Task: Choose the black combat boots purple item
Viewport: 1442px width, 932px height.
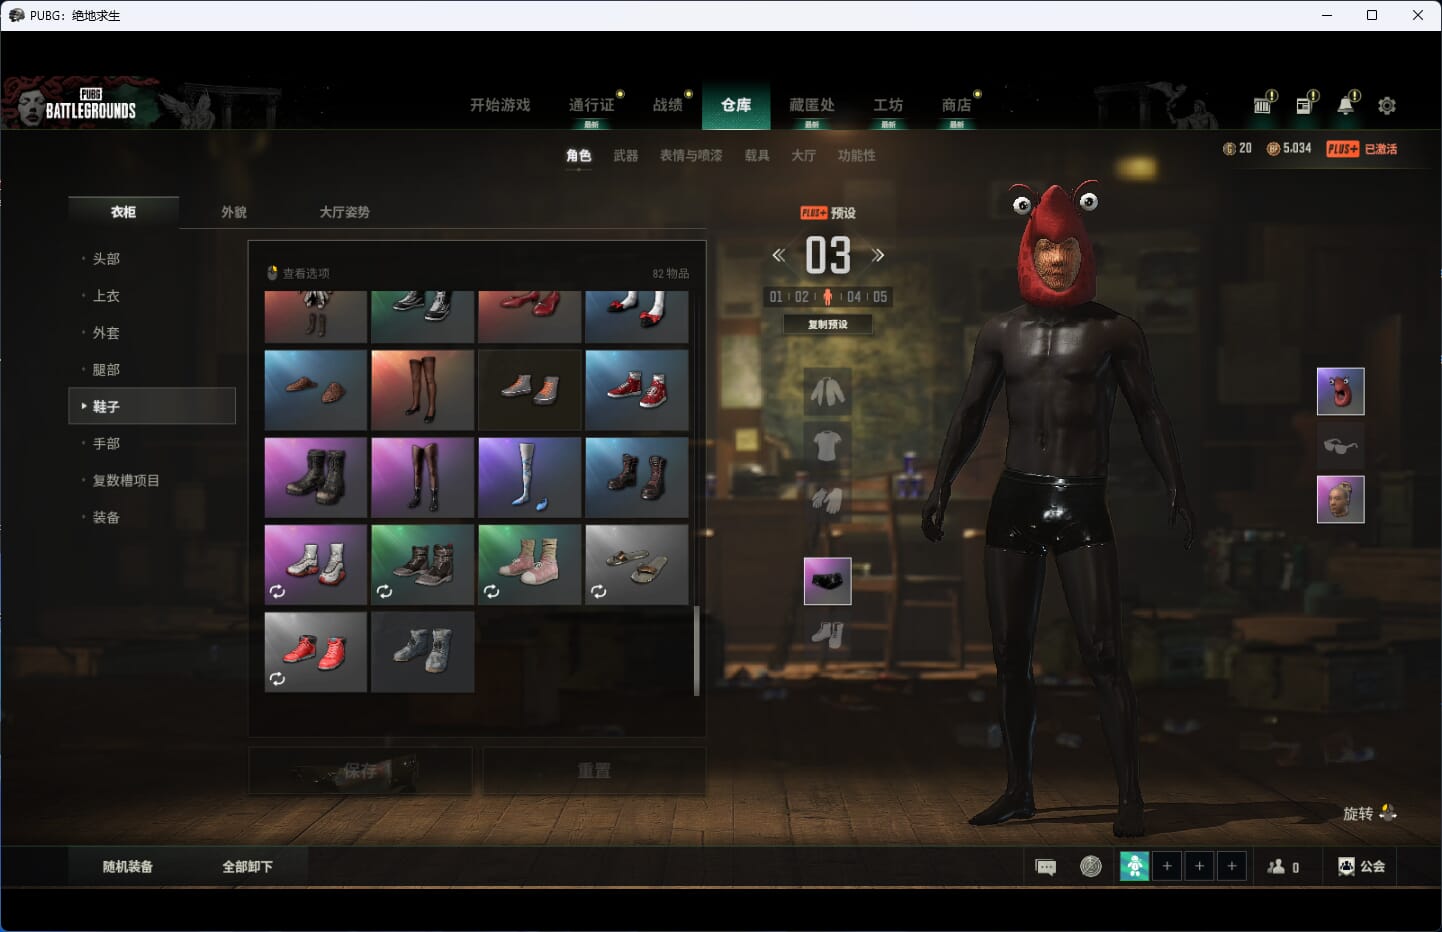Action: pyautogui.click(x=315, y=477)
